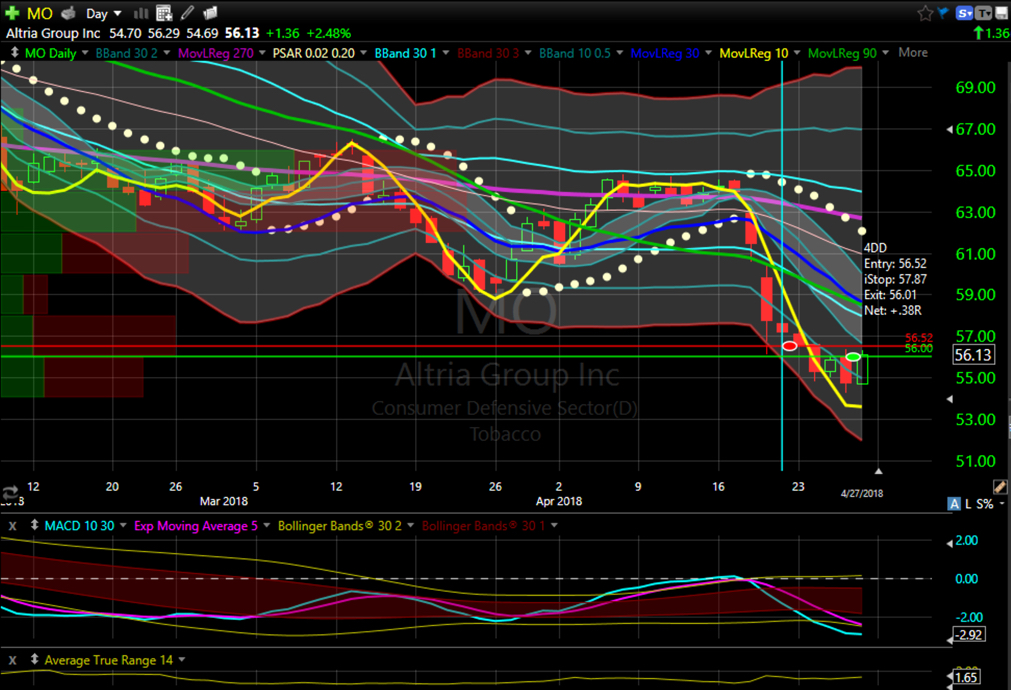This screenshot has width=1011, height=690.
Task: Click the Apr 2018 label on time axis
Action: click(x=559, y=501)
